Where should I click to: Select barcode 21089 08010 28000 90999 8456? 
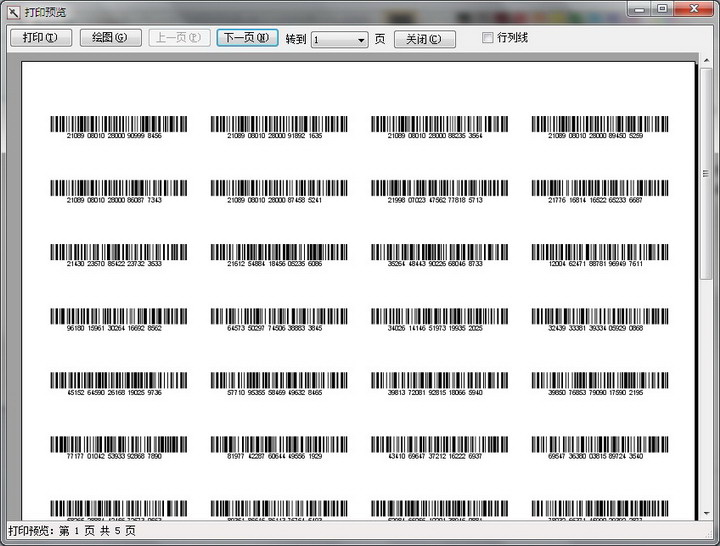point(118,127)
